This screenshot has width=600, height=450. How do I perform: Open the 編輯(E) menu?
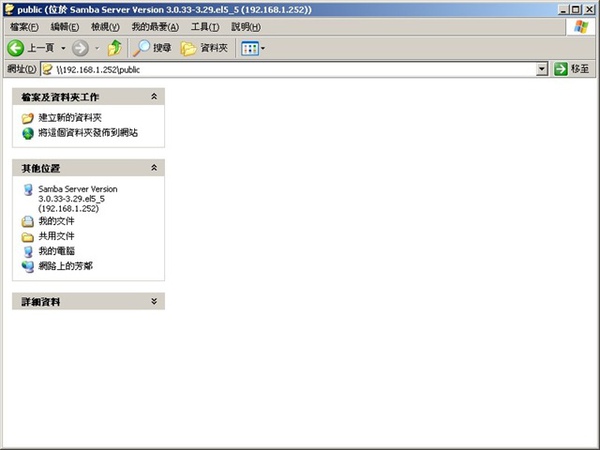point(65,27)
